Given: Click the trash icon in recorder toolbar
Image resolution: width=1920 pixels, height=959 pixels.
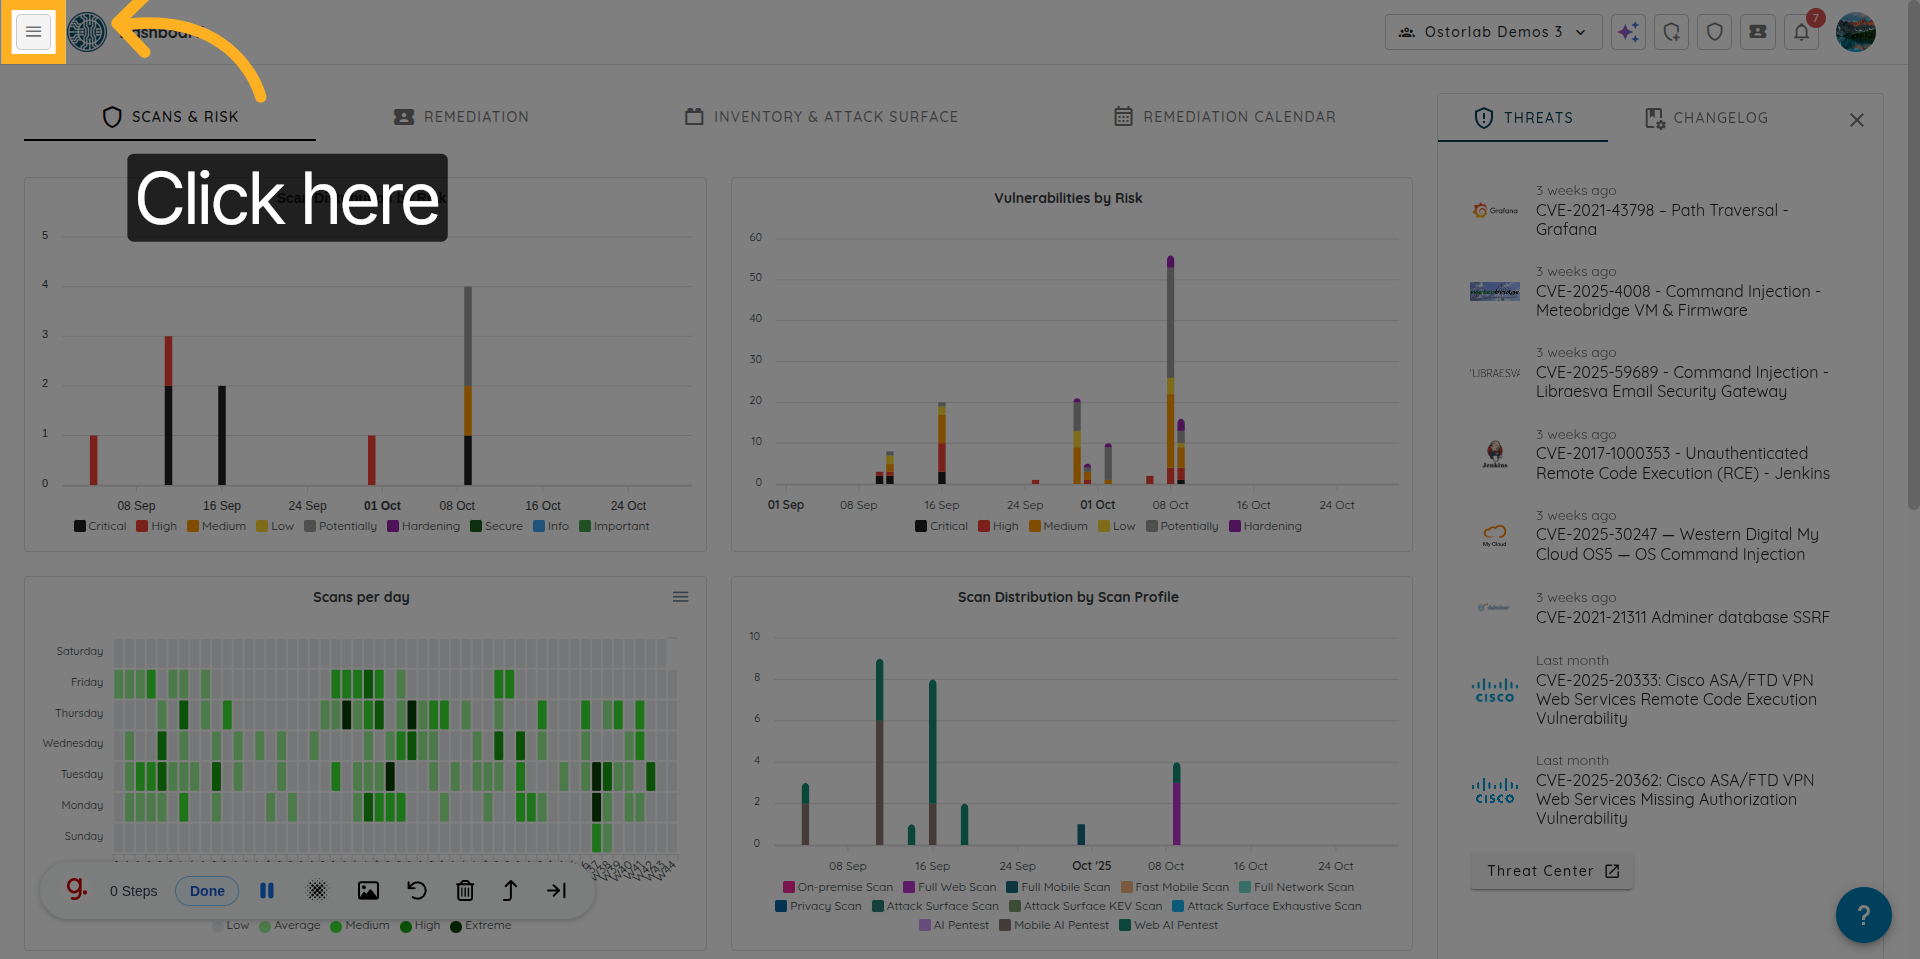Looking at the screenshot, I should tap(465, 890).
